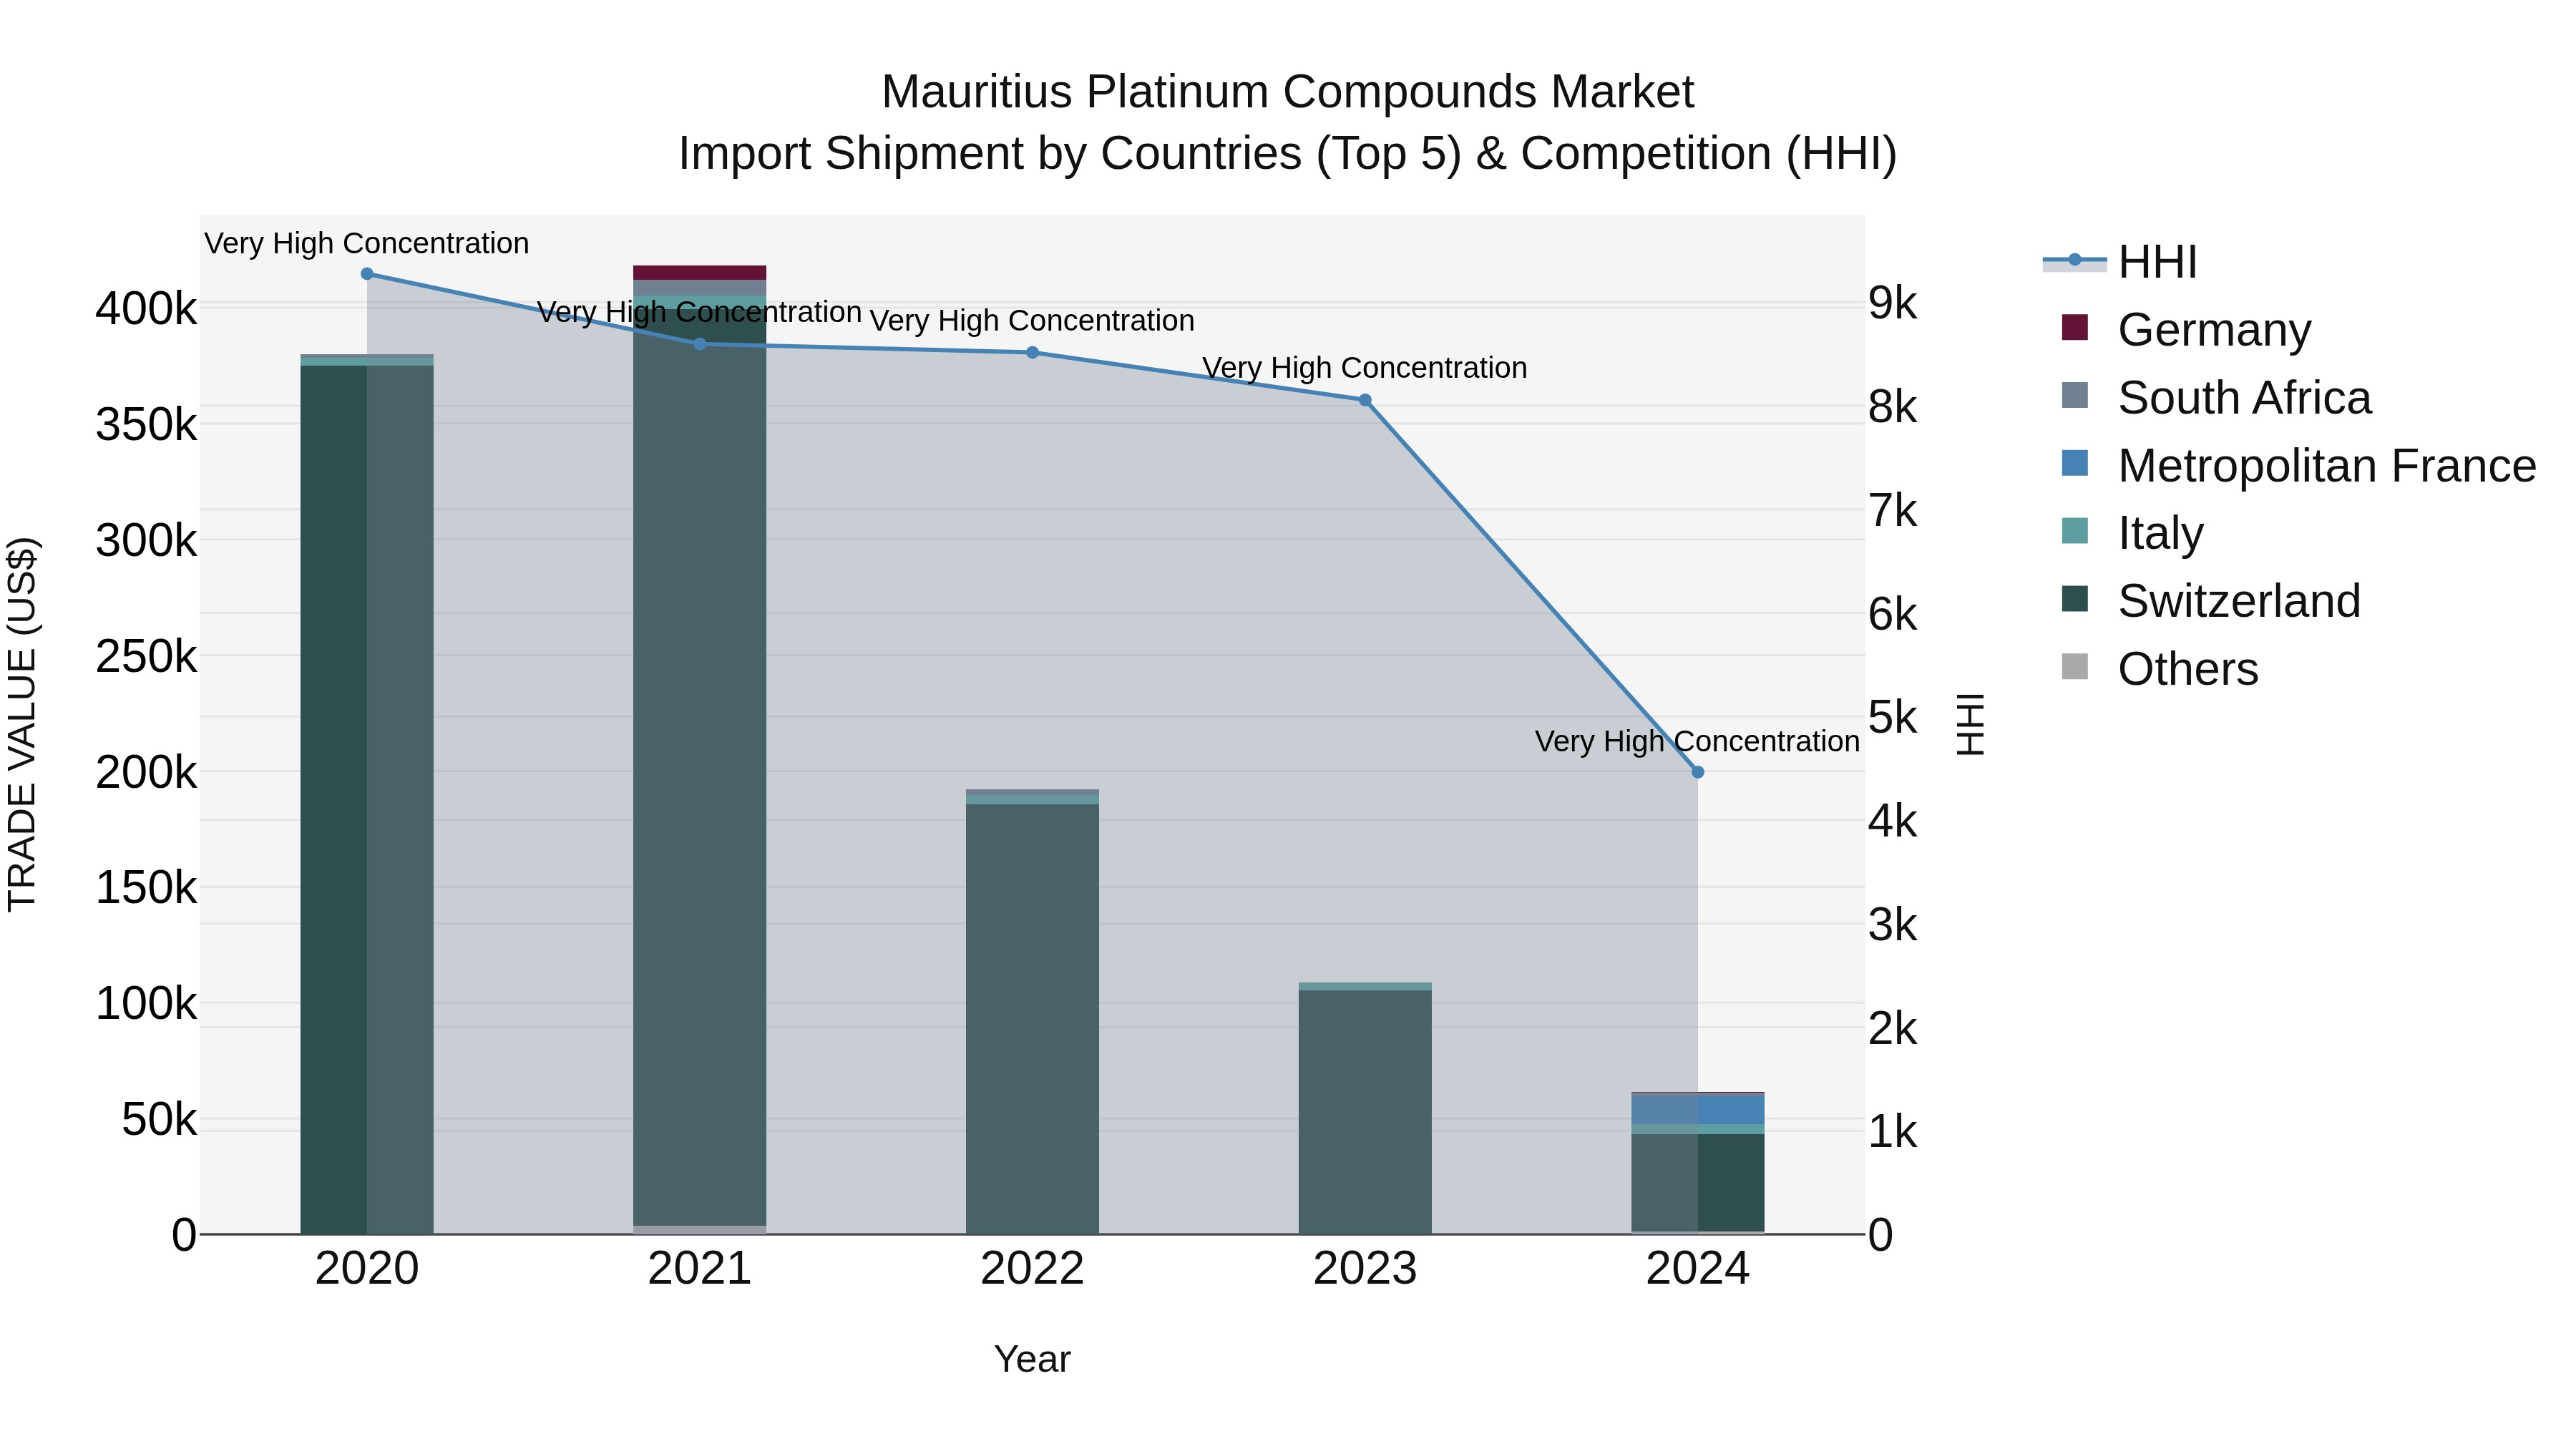
Task: Click the 2024 x-axis label
Action: tap(1697, 1269)
